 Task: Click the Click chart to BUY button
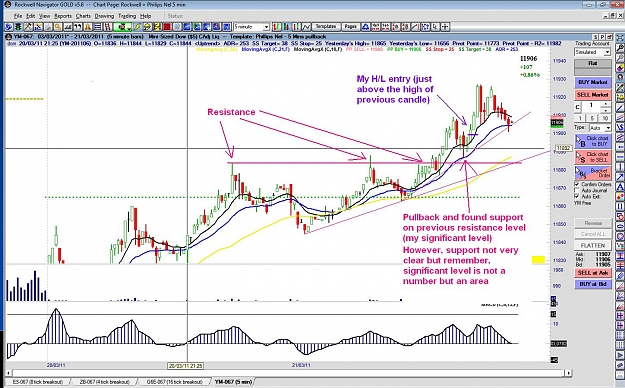point(593,141)
